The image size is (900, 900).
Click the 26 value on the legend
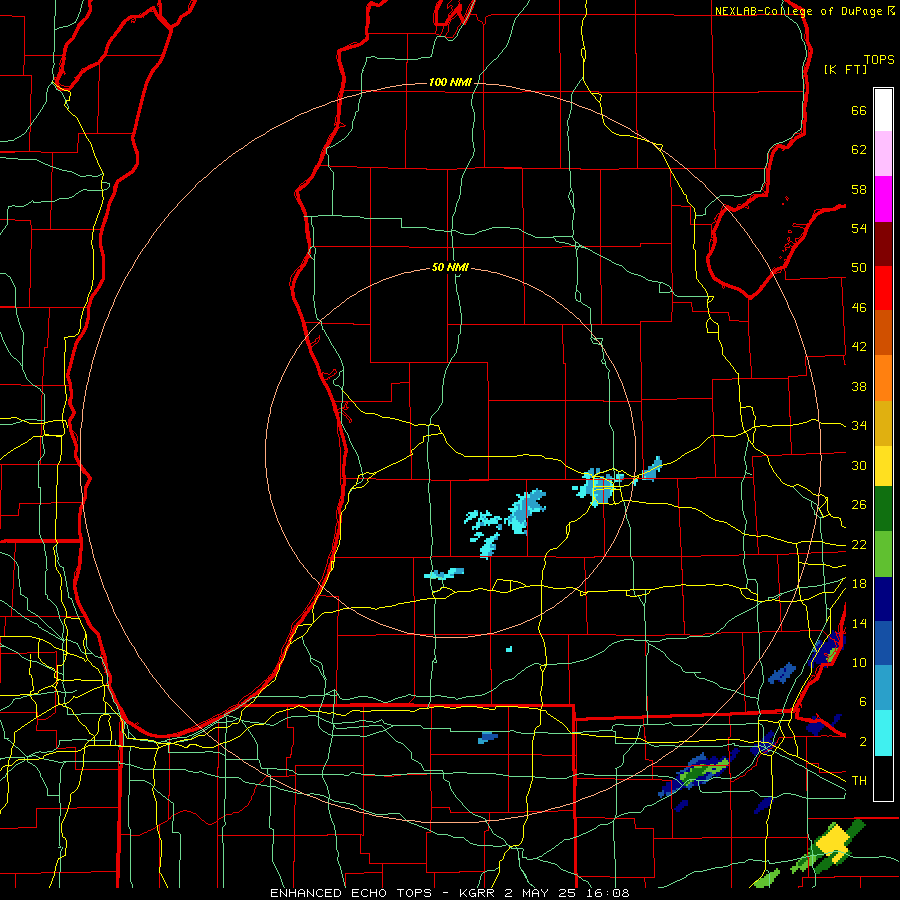(x=859, y=505)
